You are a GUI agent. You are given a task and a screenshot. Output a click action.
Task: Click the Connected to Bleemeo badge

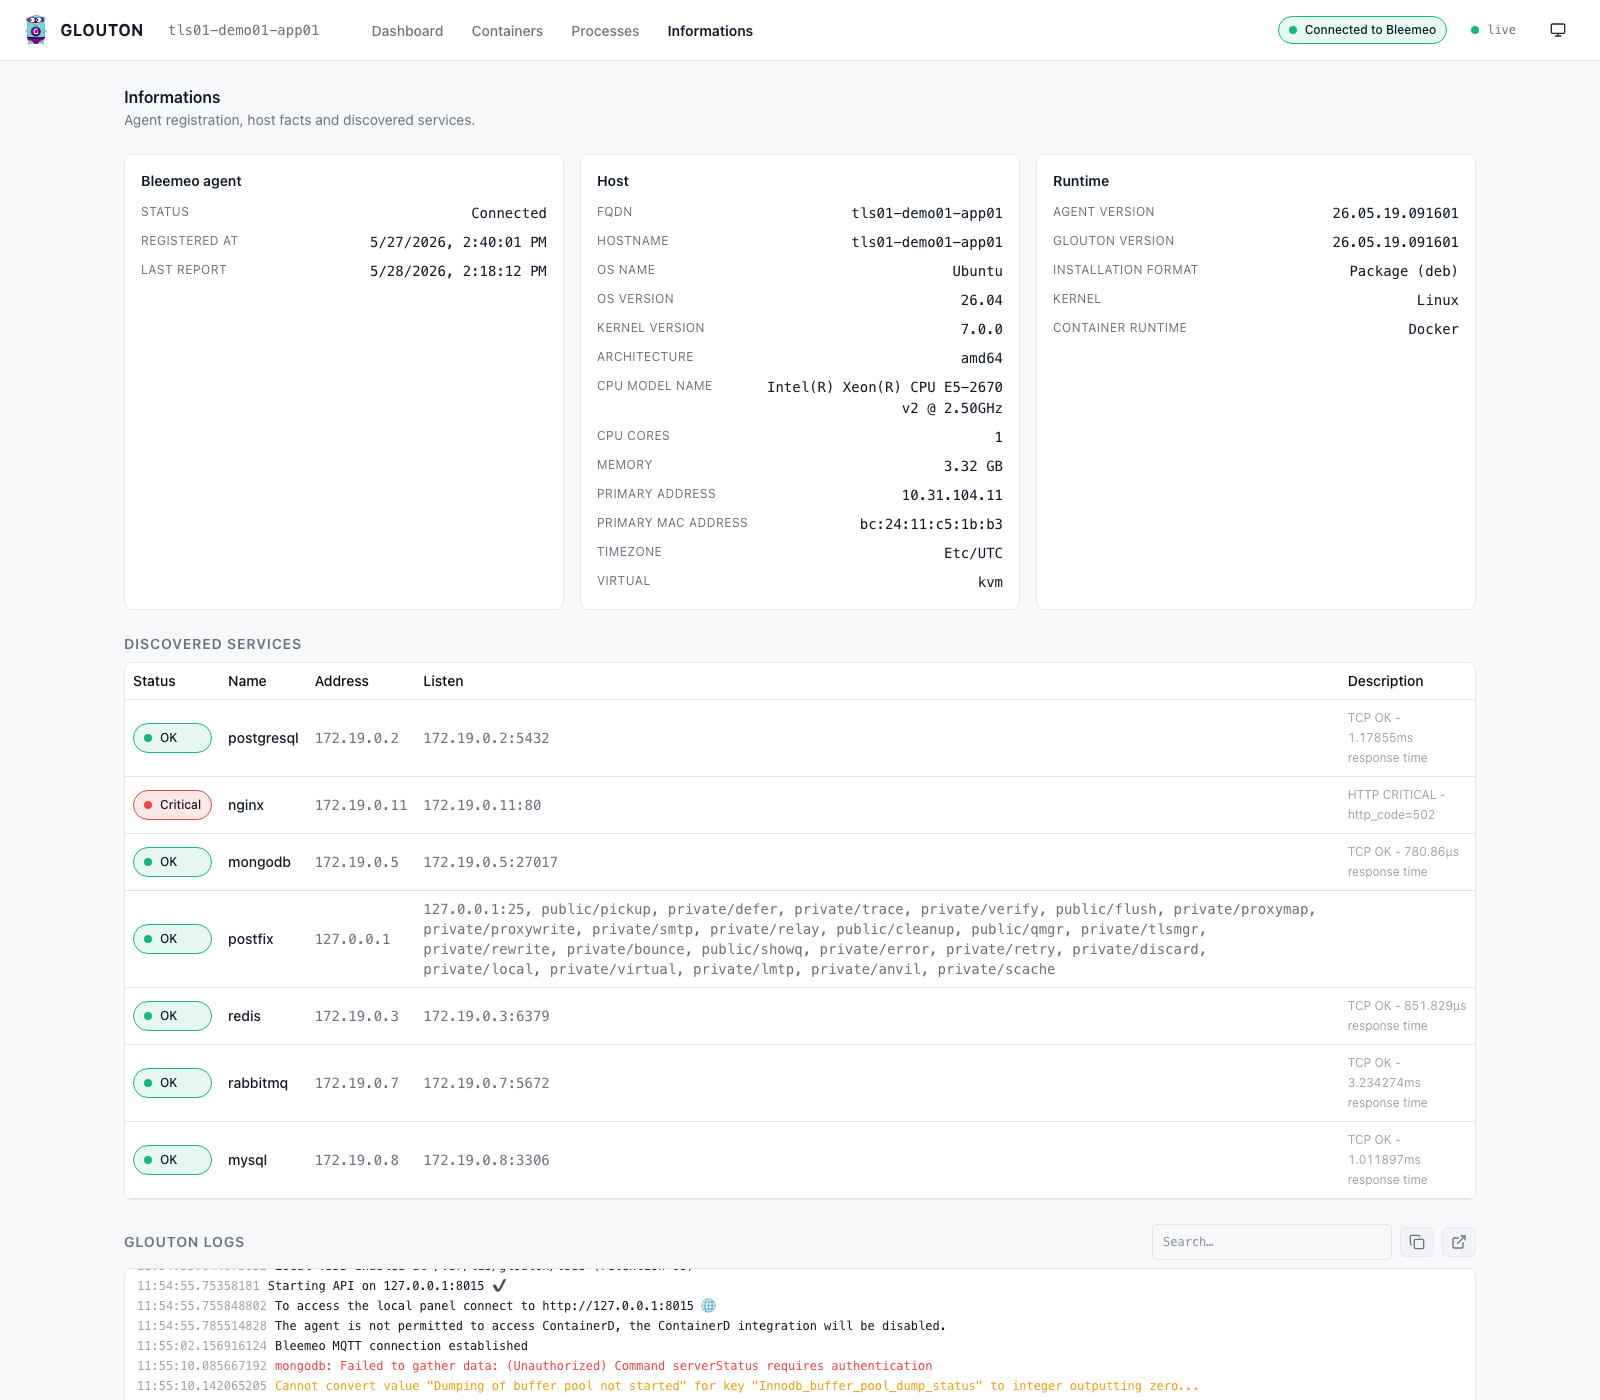coord(1362,30)
